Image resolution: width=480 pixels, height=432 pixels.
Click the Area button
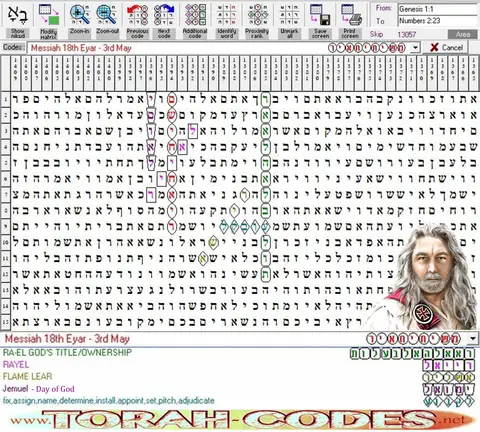coord(463,34)
